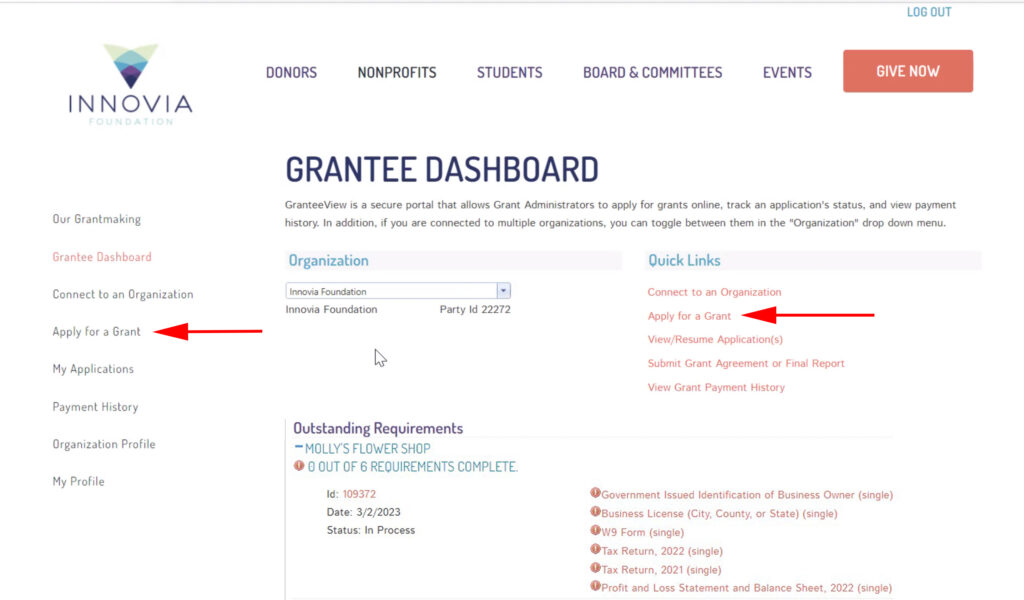
Task: View Payment History in sidebar
Action: tap(95, 407)
